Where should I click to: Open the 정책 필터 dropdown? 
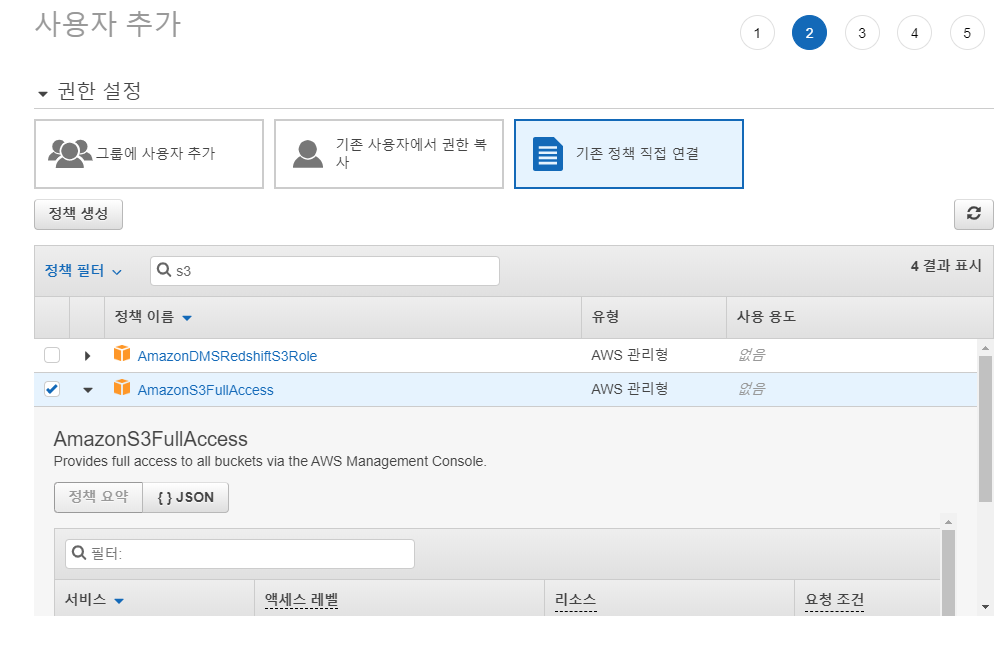(x=83, y=271)
